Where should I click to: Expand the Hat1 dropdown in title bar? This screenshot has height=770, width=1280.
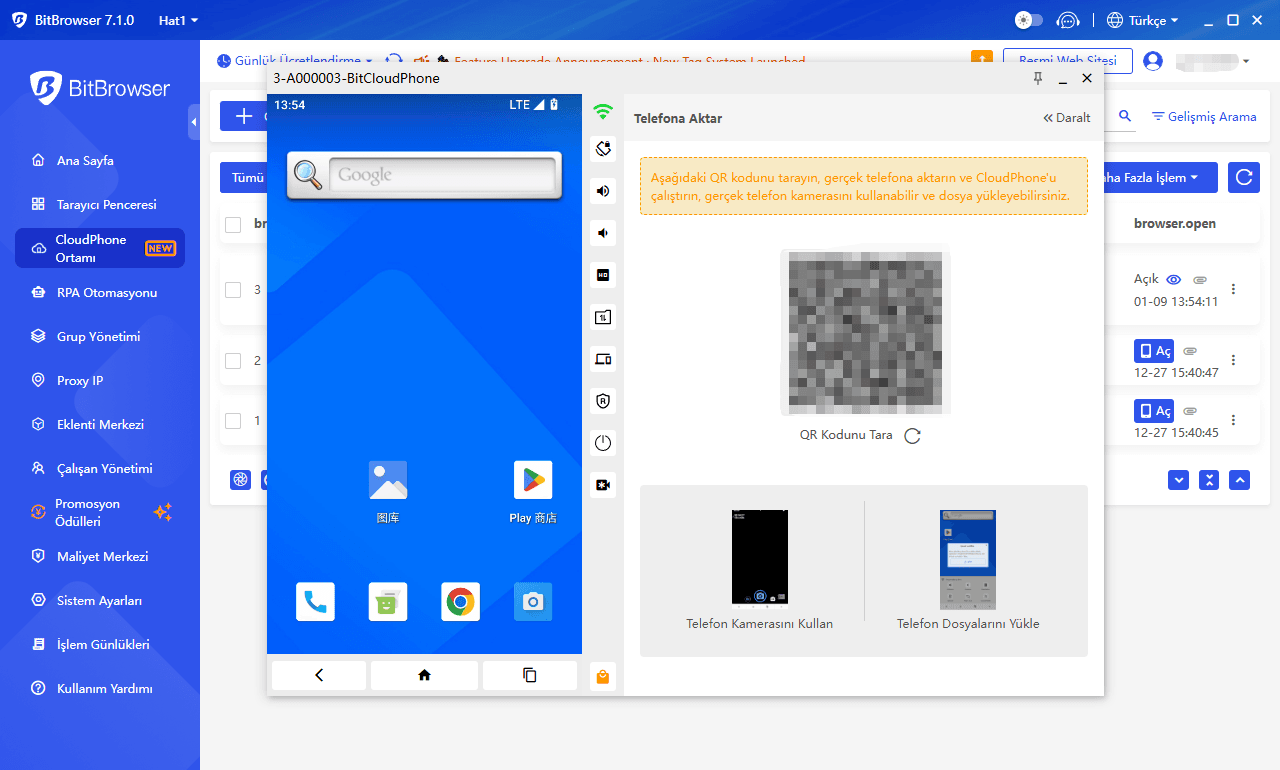point(178,20)
